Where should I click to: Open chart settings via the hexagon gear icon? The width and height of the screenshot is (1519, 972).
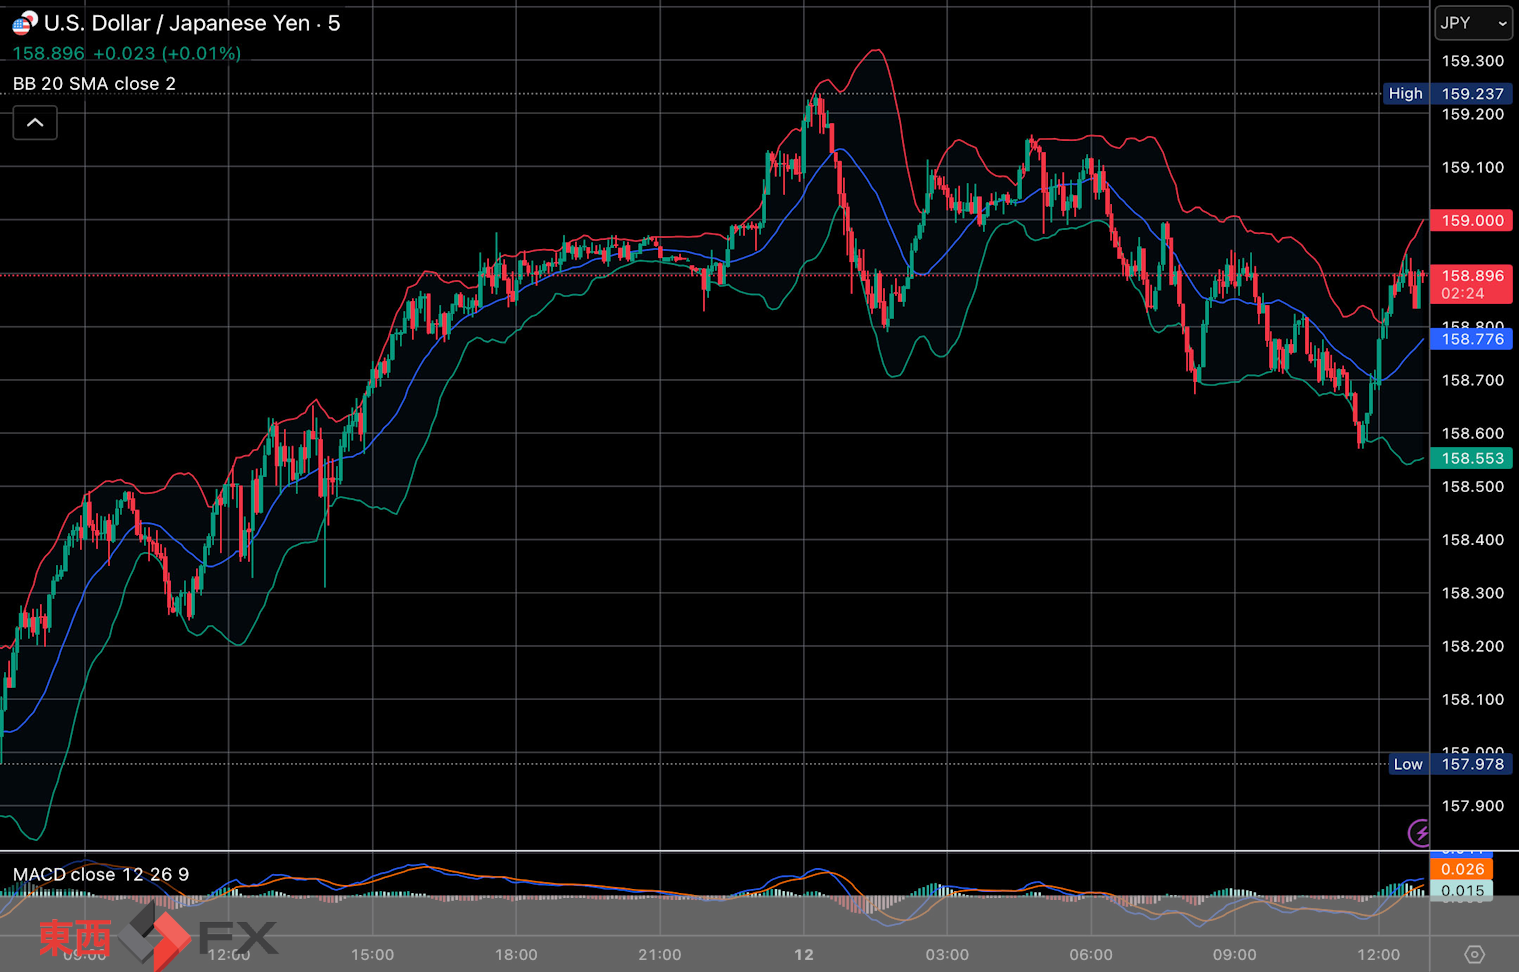(1474, 954)
